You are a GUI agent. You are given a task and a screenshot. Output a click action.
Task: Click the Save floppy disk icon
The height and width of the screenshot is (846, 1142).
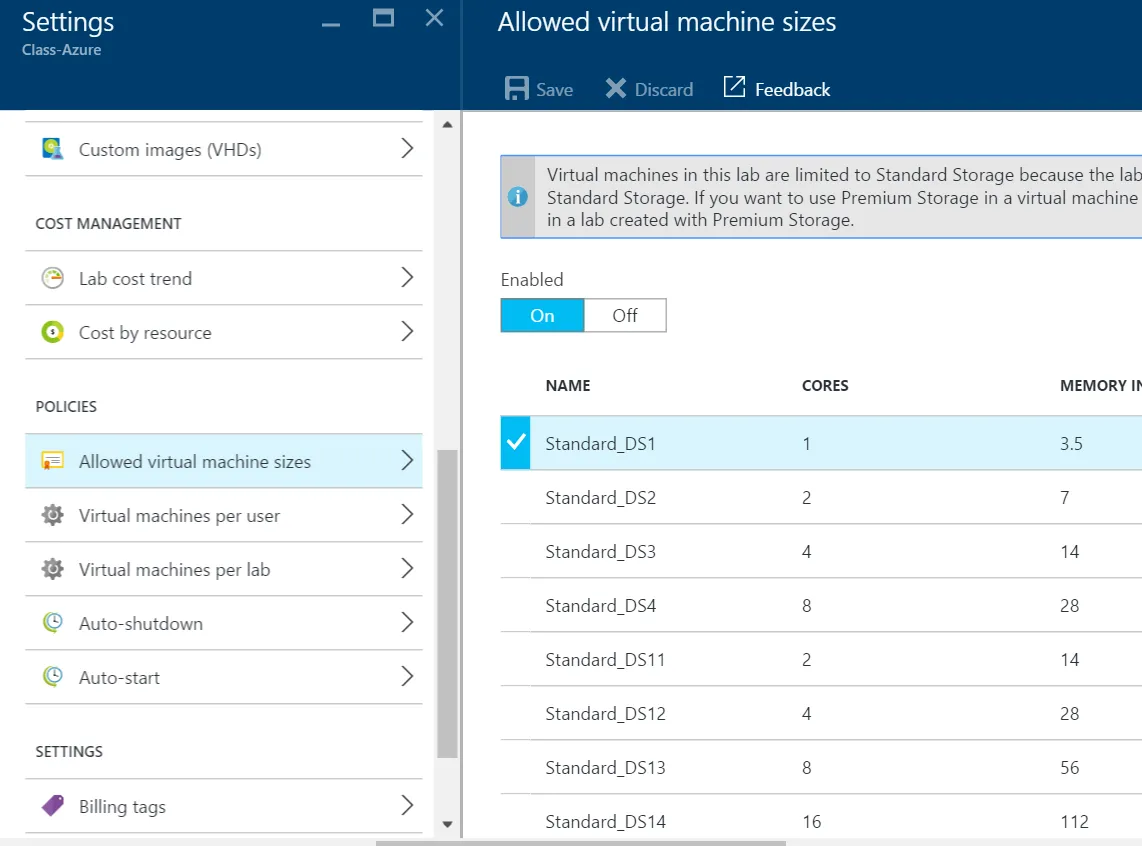coord(517,89)
